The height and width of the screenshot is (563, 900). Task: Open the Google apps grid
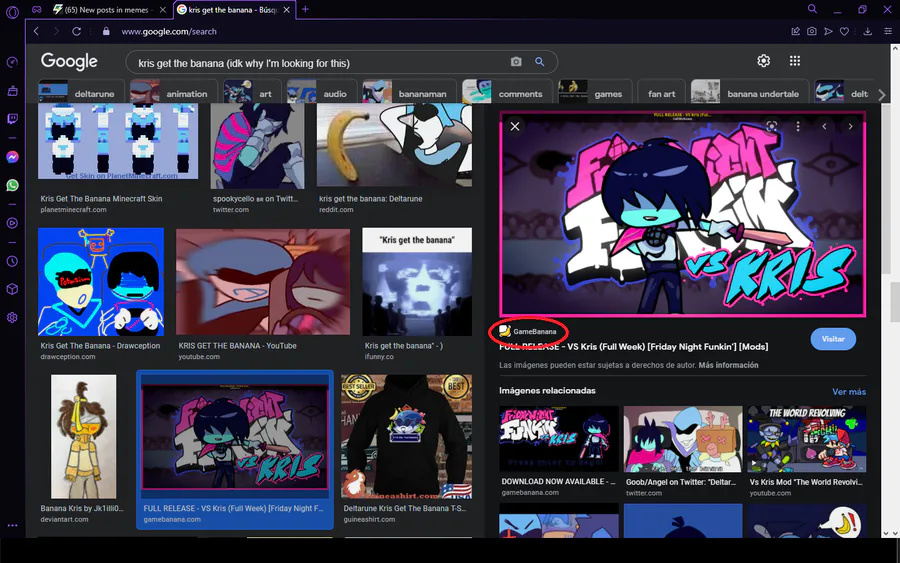click(795, 61)
